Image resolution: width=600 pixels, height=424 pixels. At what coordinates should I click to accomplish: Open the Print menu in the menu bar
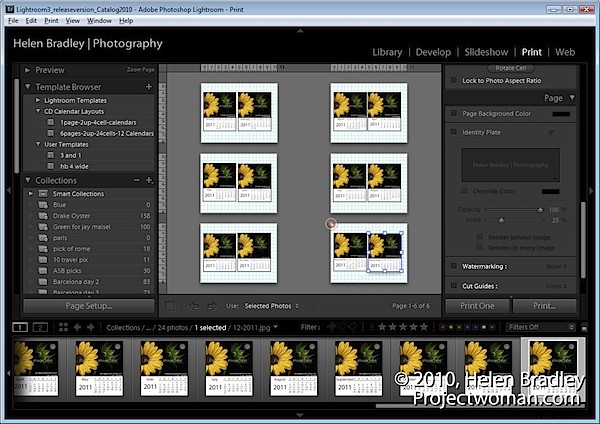pos(51,21)
